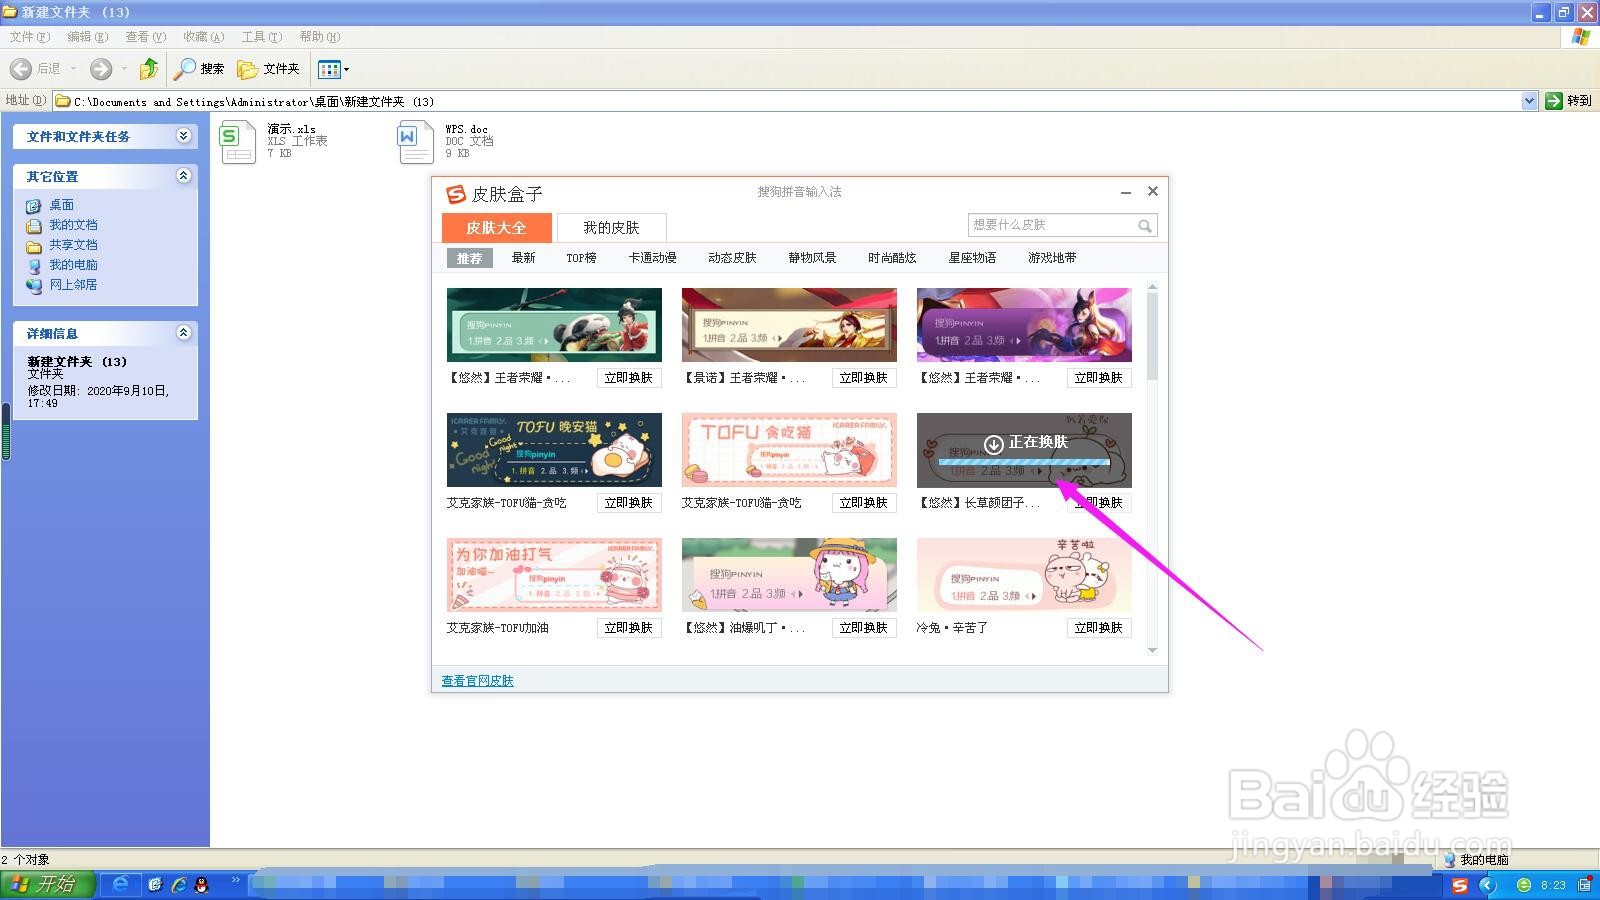Go up one folder level icon
This screenshot has height=900, width=1600.
pyautogui.click(x=148, y=68)
